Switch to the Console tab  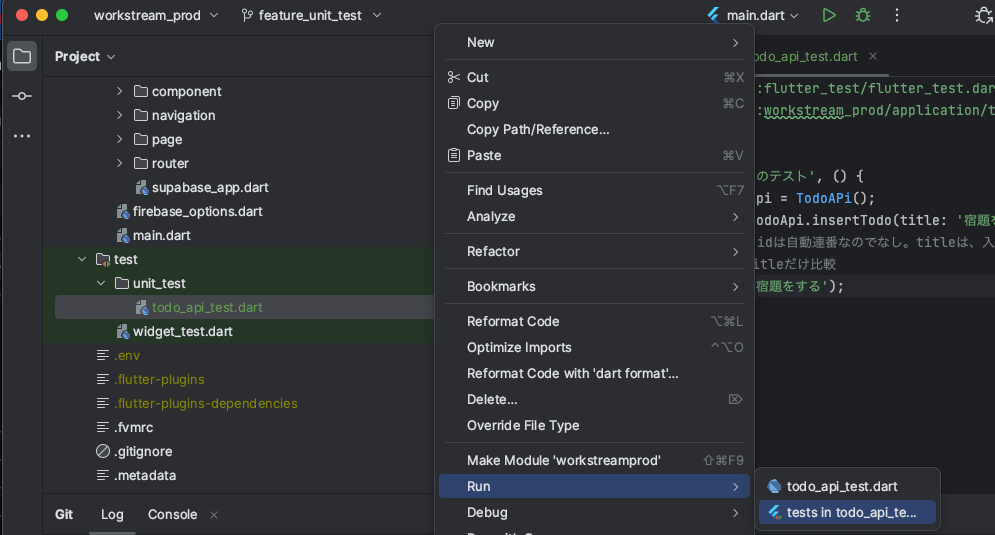tap(173, 515)
